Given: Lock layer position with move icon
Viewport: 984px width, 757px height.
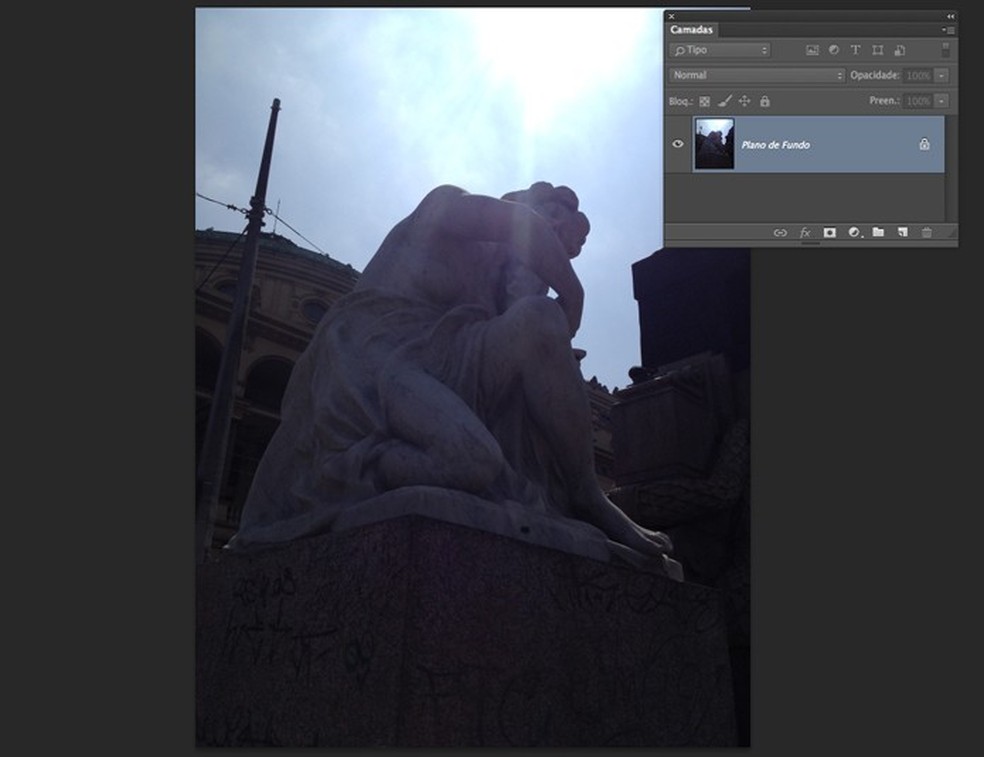Looking at the screenshot, I should (x=744, y=101).
